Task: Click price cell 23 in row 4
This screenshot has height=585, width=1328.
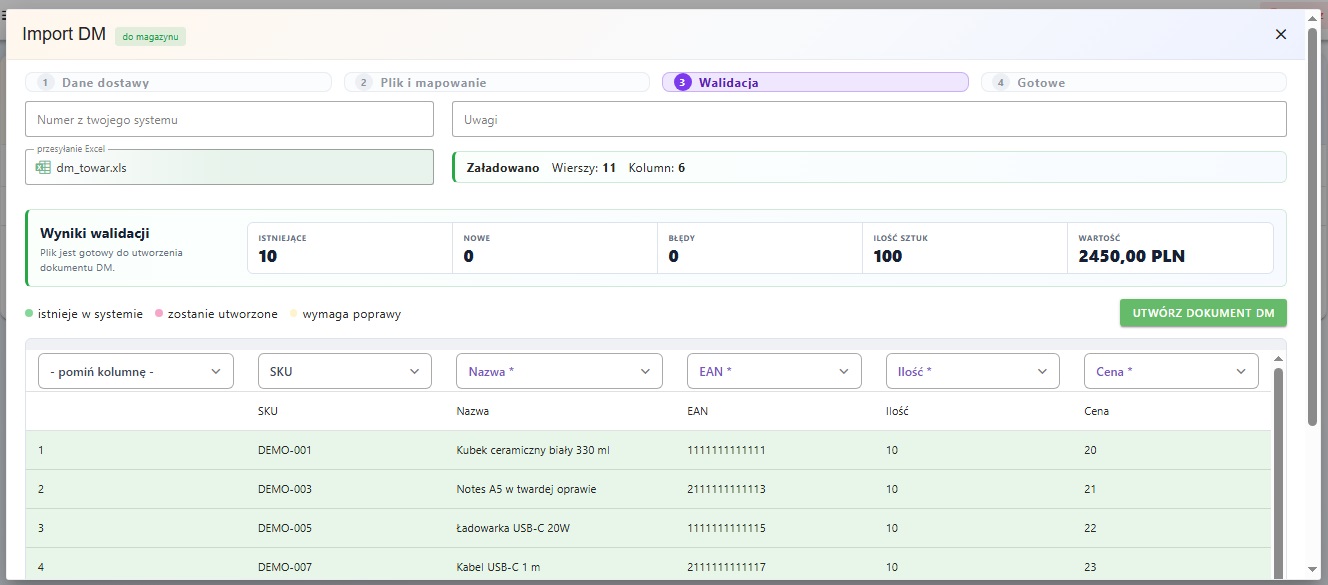Action: pos(1090,567)
